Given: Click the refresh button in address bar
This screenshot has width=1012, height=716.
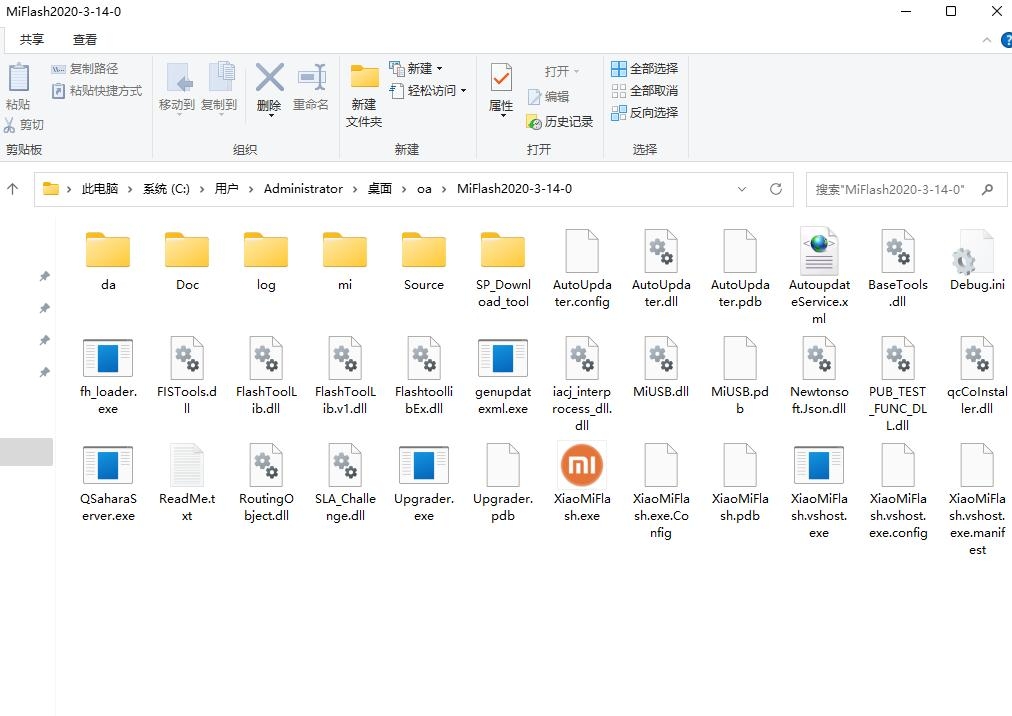Looking at the screenshot, I should [775, 189].
